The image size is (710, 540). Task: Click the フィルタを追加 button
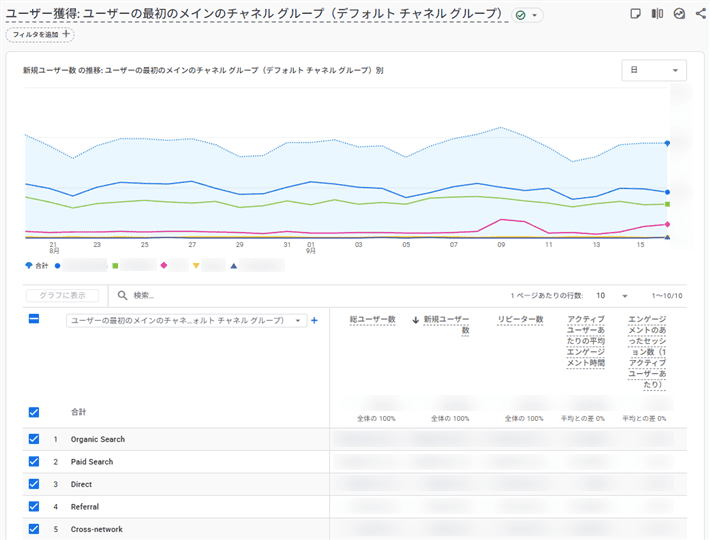click(x=40, y=34)
